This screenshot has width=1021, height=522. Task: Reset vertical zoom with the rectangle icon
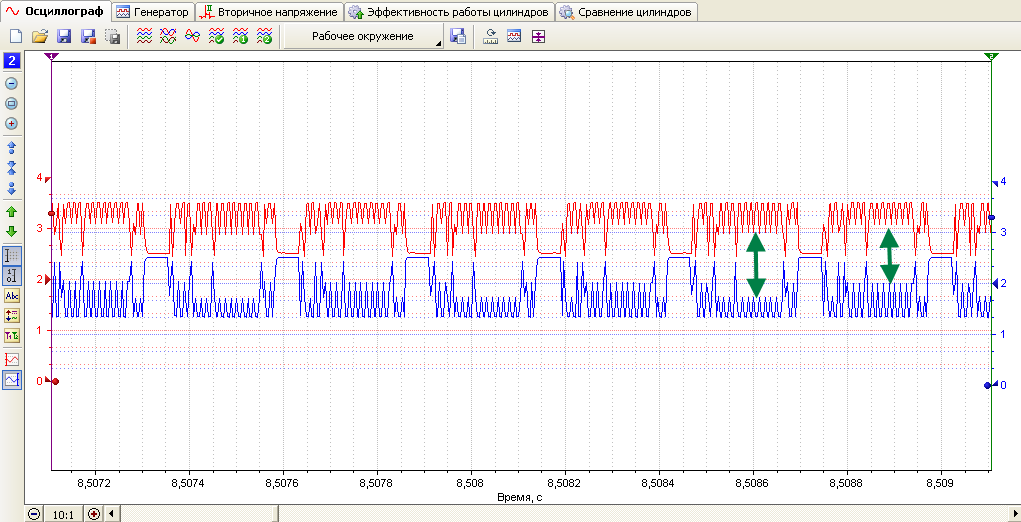click(12, 103)
